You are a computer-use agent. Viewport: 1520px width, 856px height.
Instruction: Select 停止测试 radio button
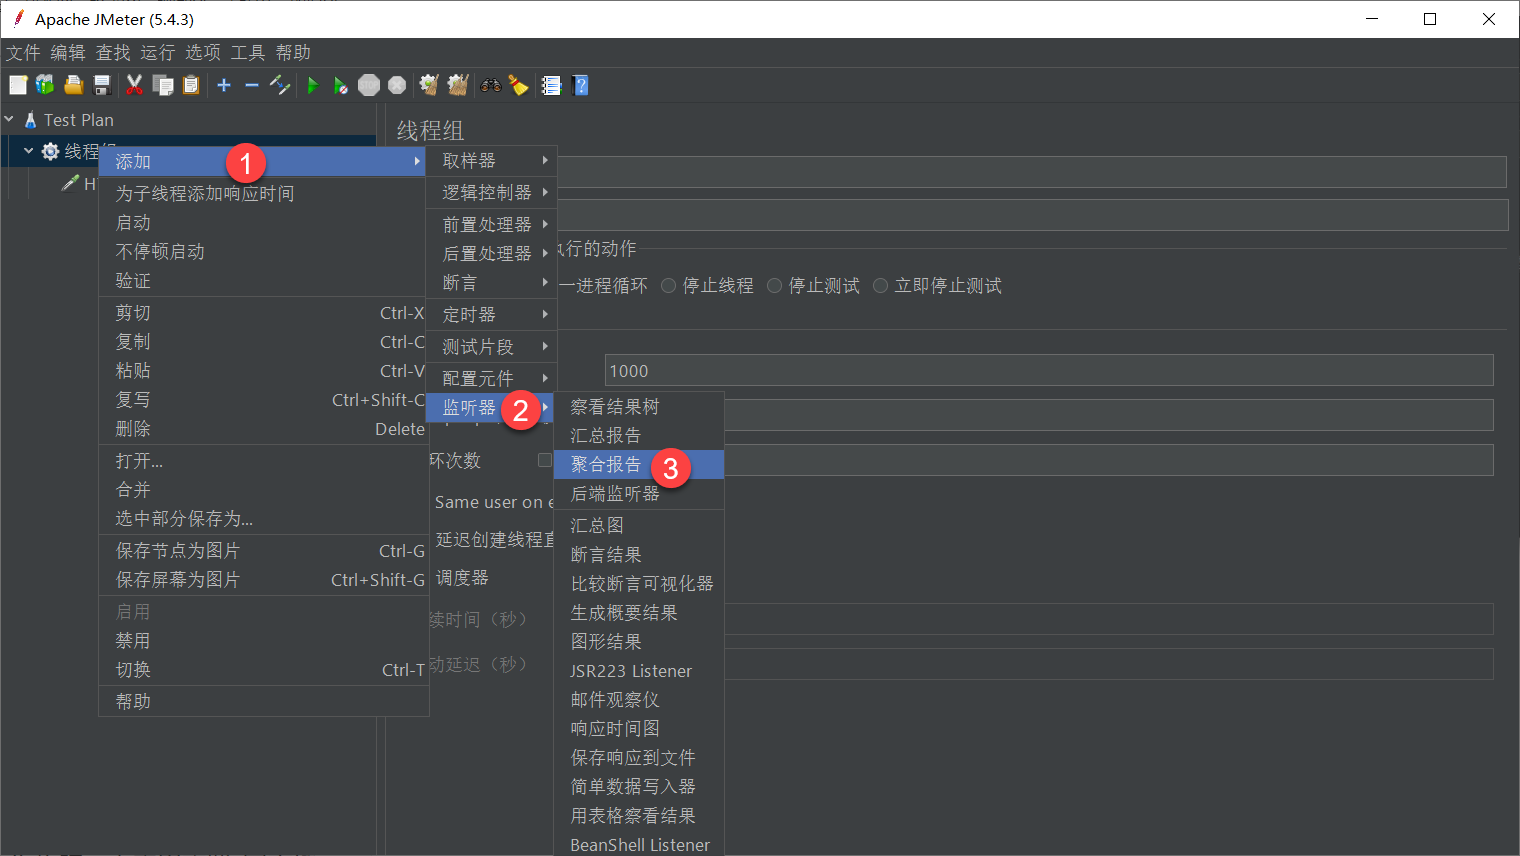point(774,286)
